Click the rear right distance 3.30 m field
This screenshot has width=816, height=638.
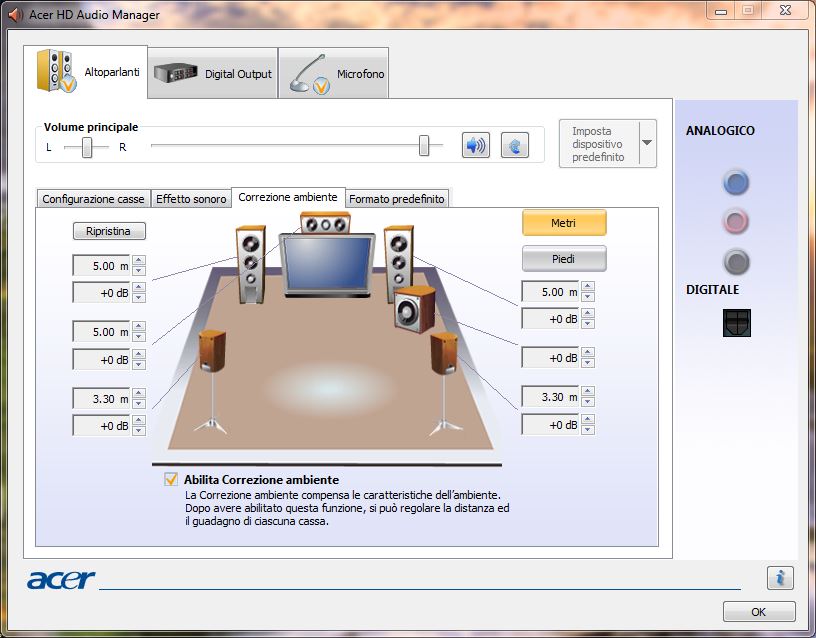point(551,397)
